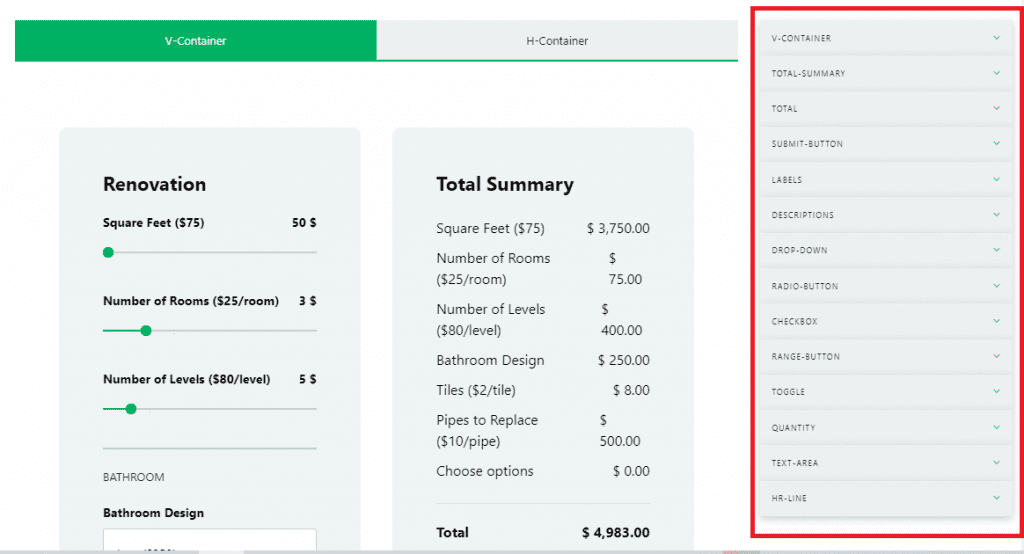The width and height of the screenshot is (1024, 554).
Task: Open the Bathroom Design select field
Action: pyautogui.click(x=209, y=540)
